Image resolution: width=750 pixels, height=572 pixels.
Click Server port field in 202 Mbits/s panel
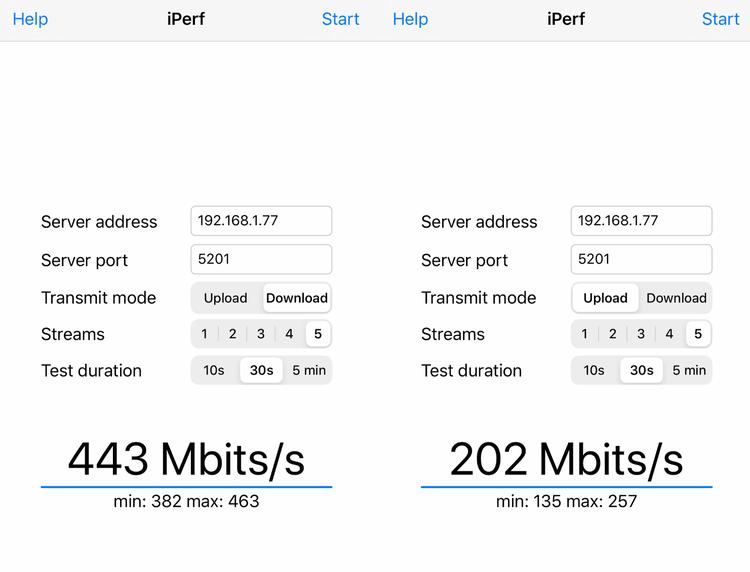point(641,259)
